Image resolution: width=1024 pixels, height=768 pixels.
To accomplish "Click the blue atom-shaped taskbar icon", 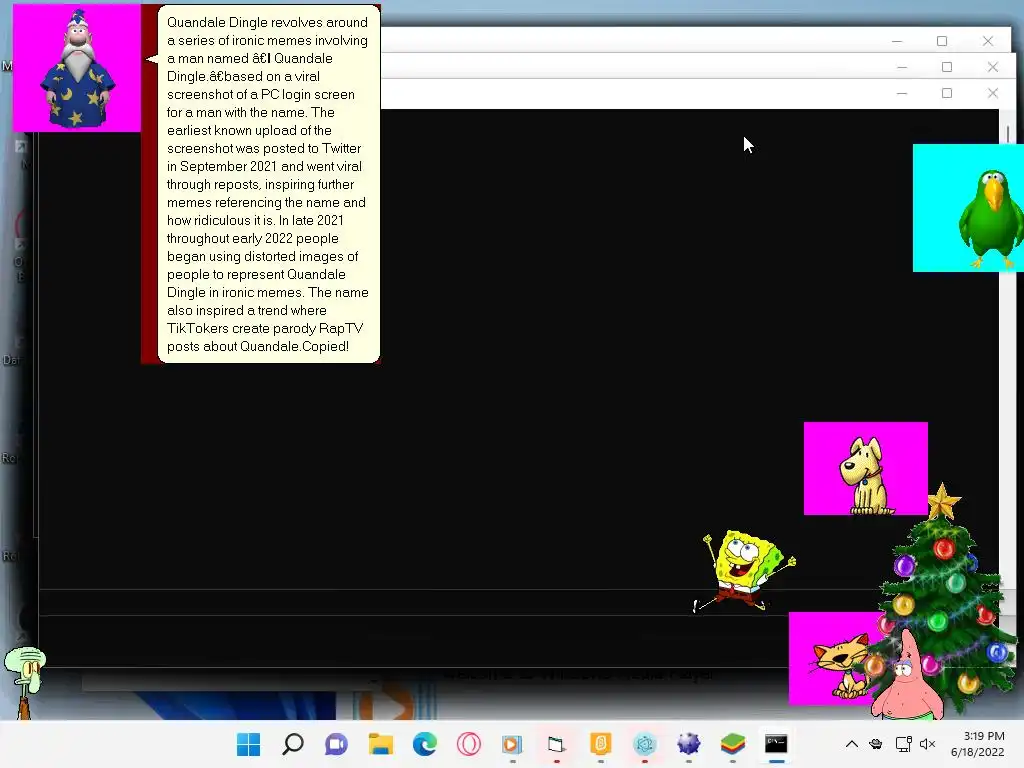I will coord(645,744).
